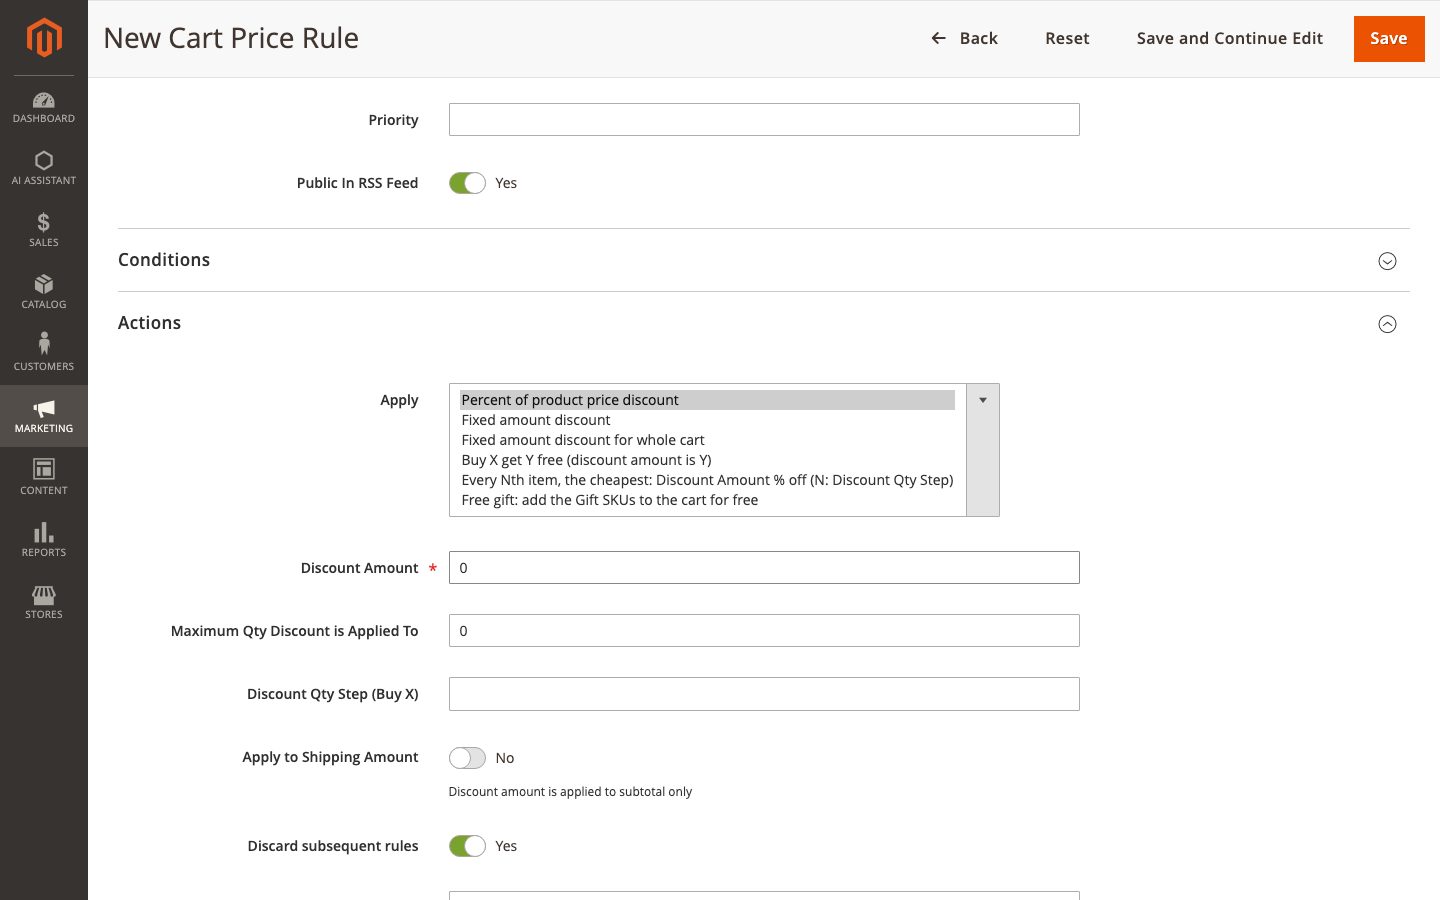The image size is (1440, 900).
Task: Collapse the Actions section chevron
Action: [1387, 324]
